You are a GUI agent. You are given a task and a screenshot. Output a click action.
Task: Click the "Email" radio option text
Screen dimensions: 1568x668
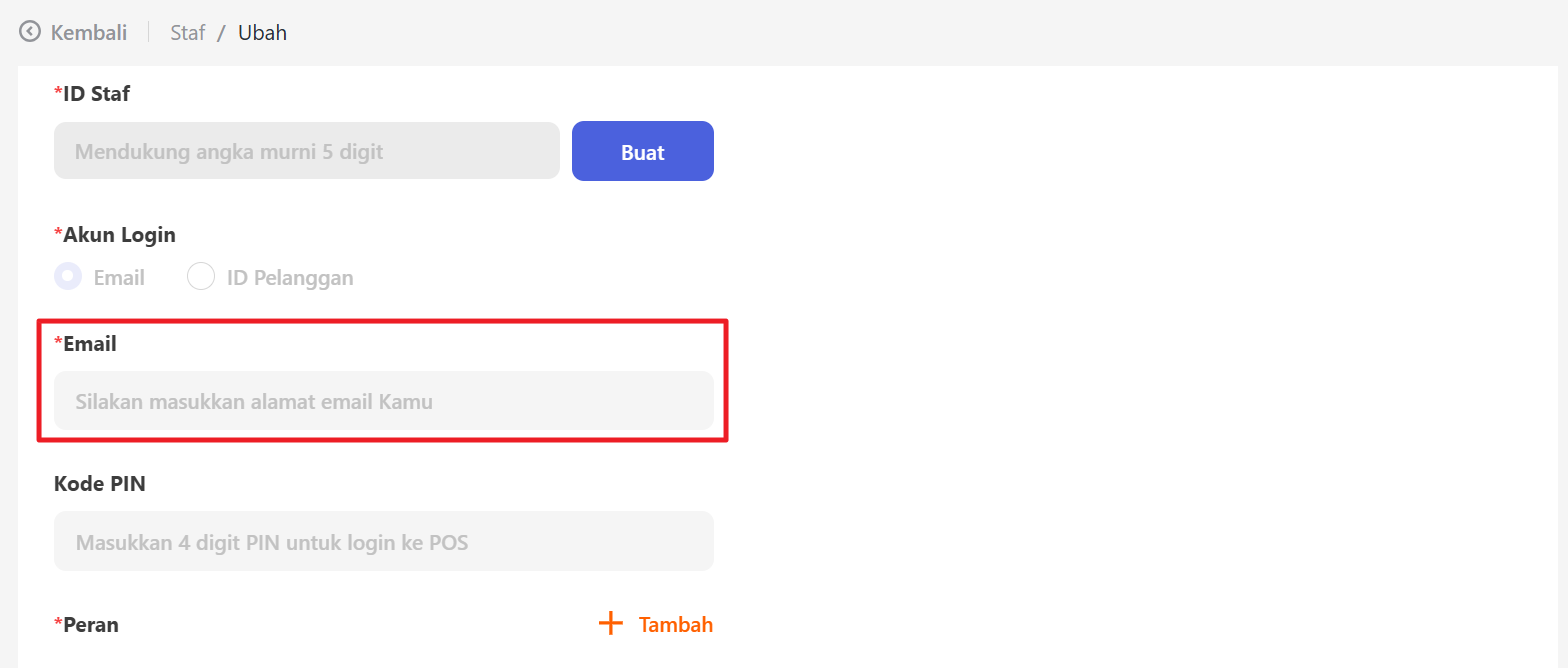[119, 278]
